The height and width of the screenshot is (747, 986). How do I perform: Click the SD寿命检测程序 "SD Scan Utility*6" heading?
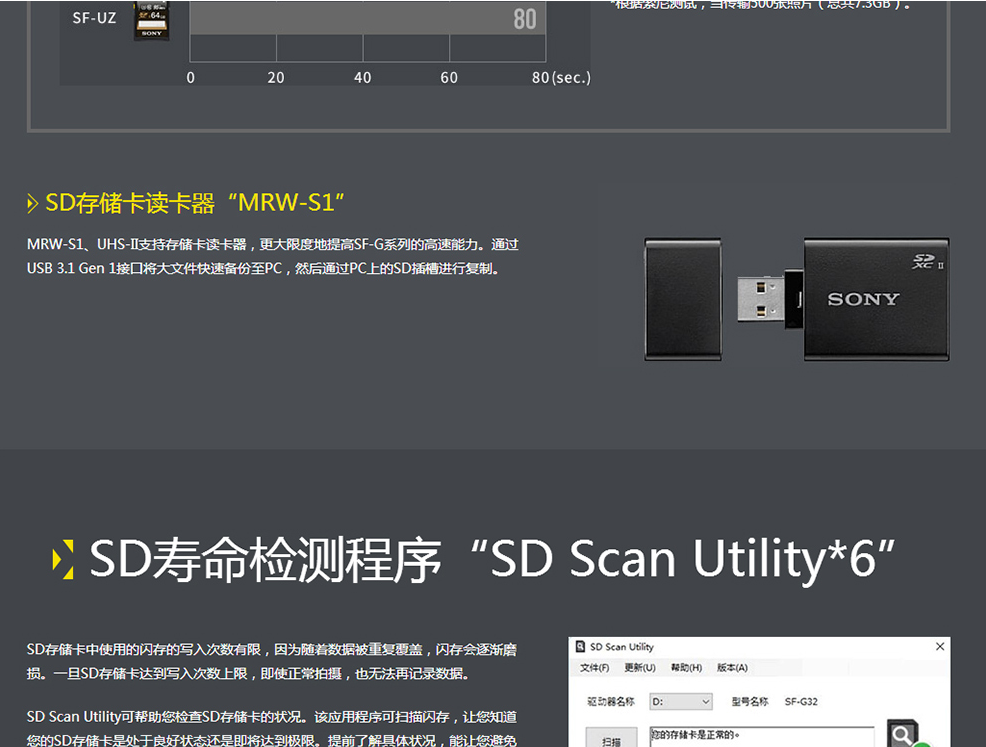point(492,559)
